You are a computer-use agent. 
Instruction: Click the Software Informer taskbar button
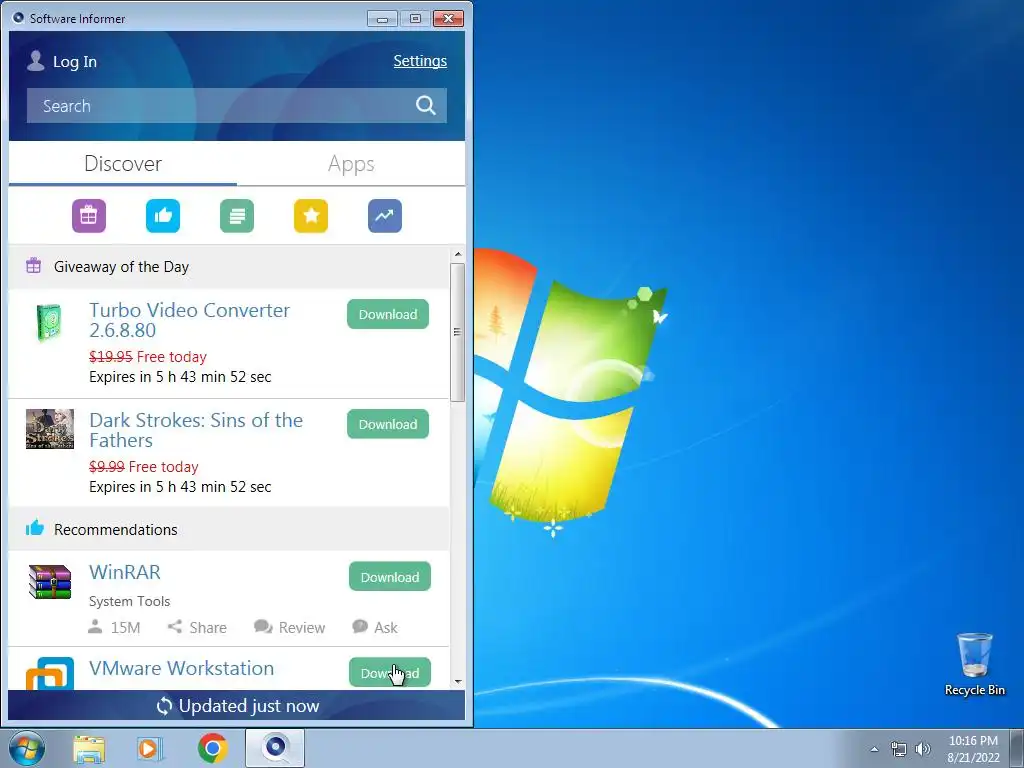click(275, 748)
